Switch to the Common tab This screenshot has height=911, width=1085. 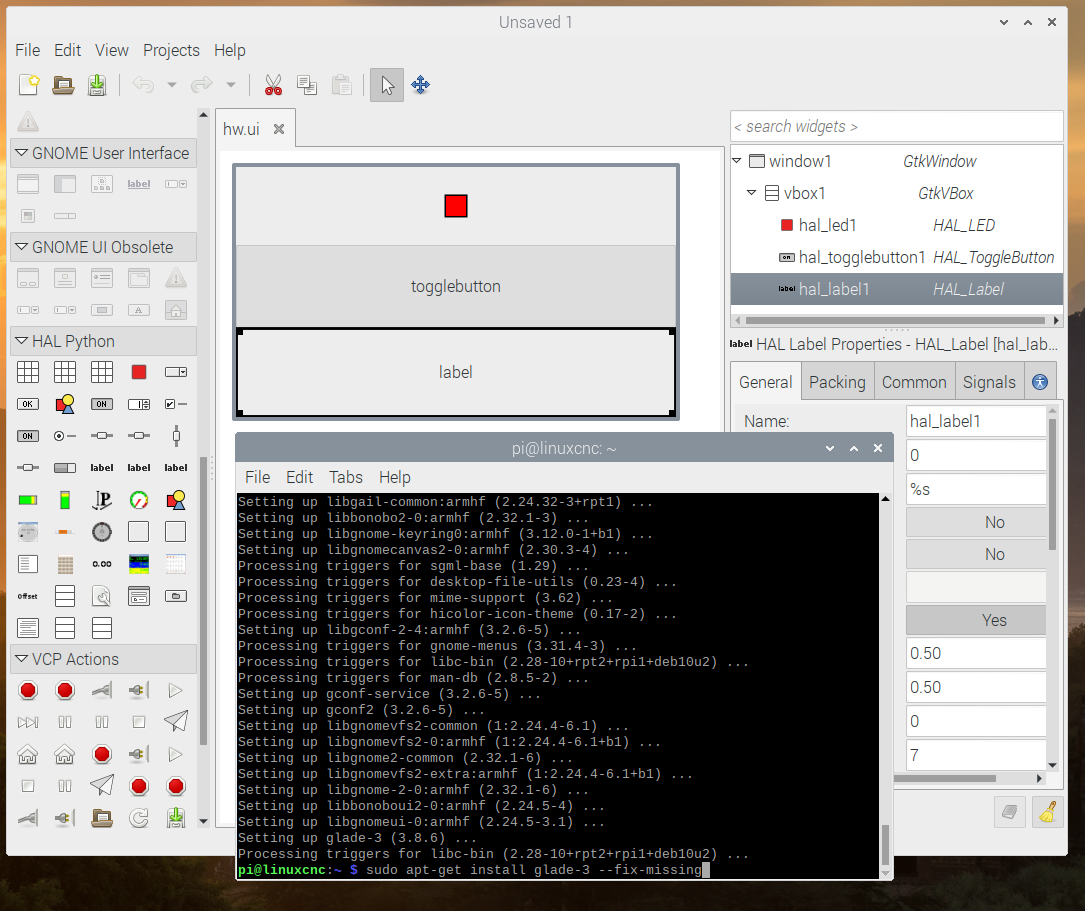tap(914, 383)
